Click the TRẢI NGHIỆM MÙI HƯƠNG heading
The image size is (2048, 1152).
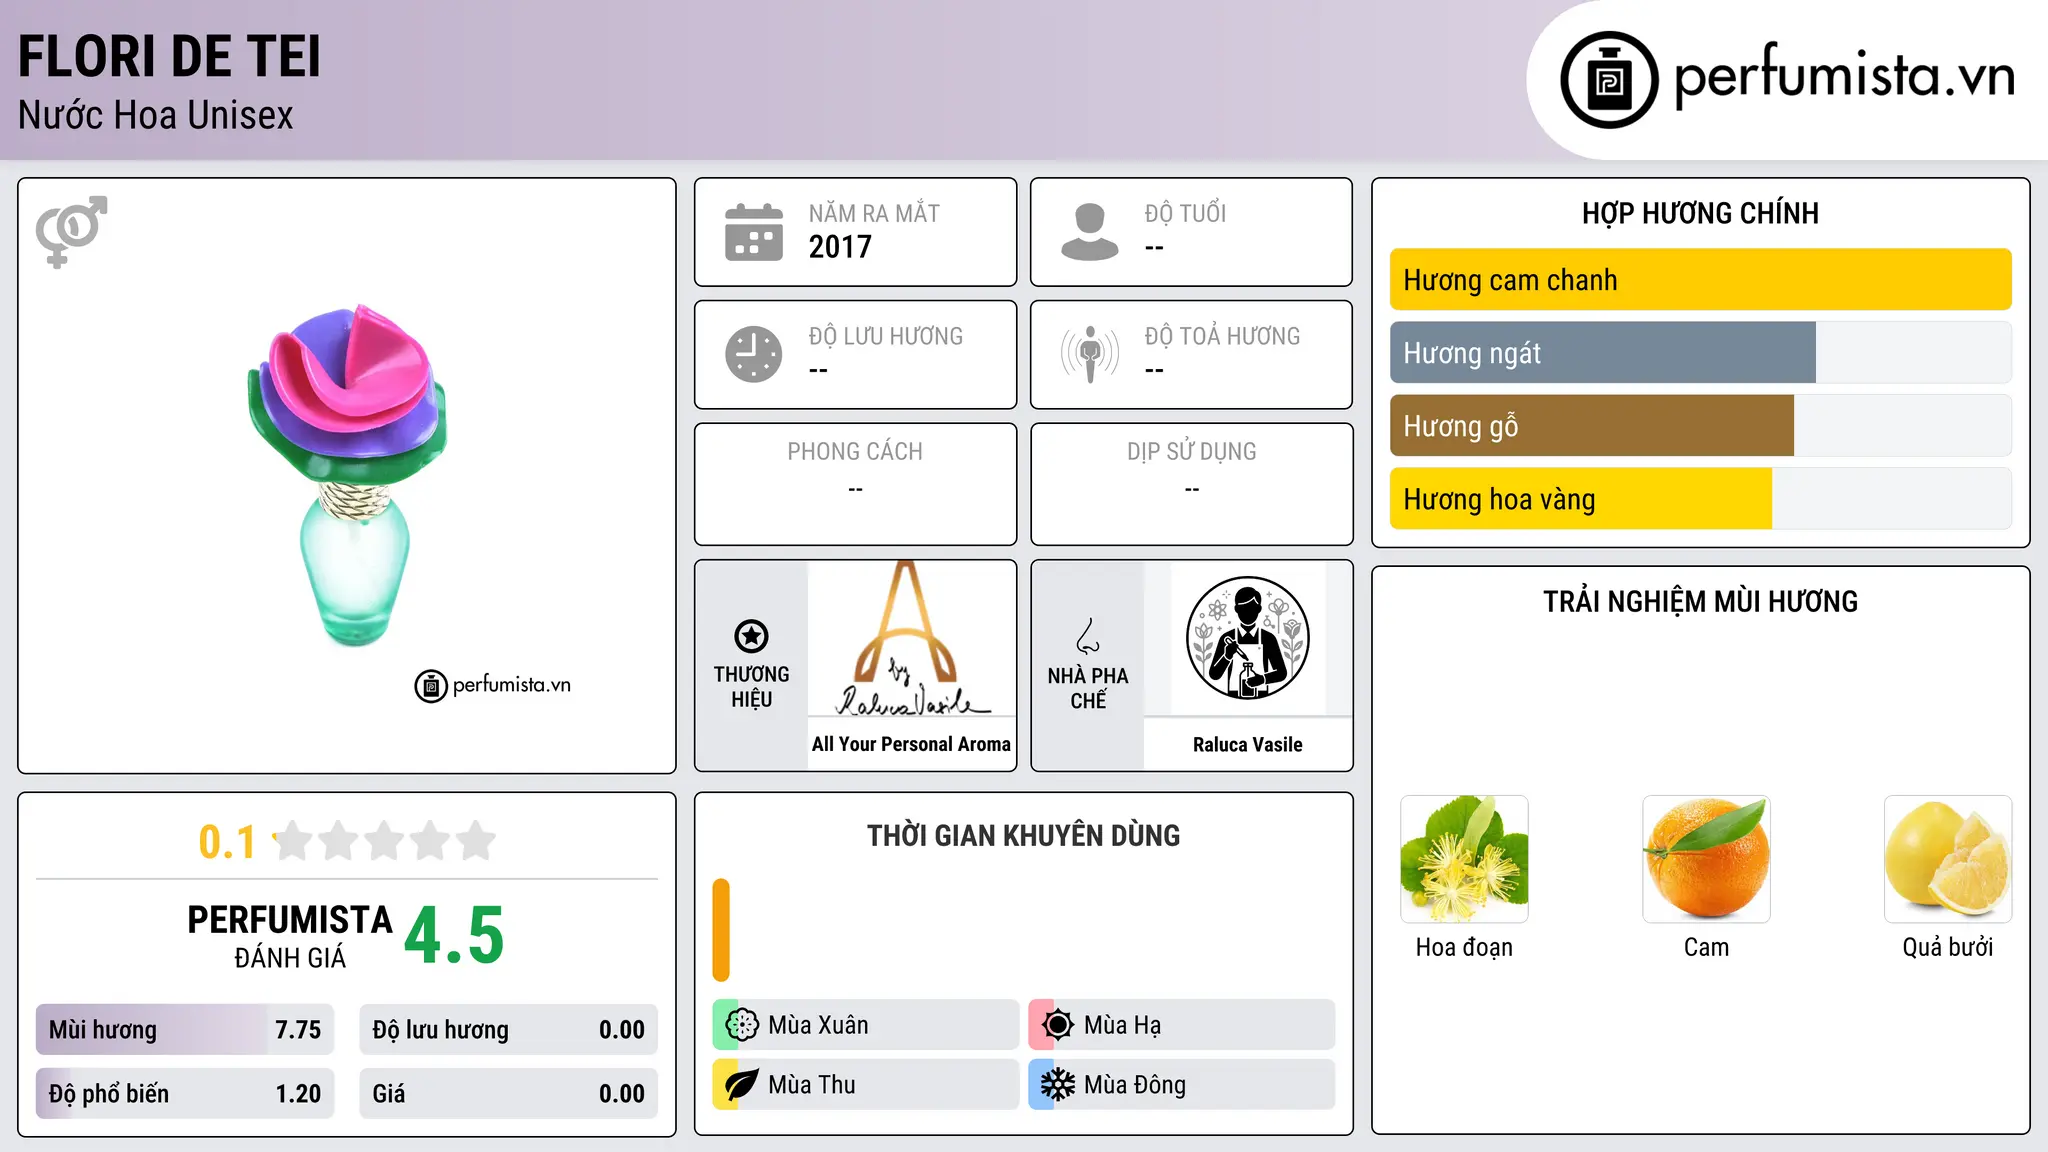pyautogui.click(x=1700, y=601)
